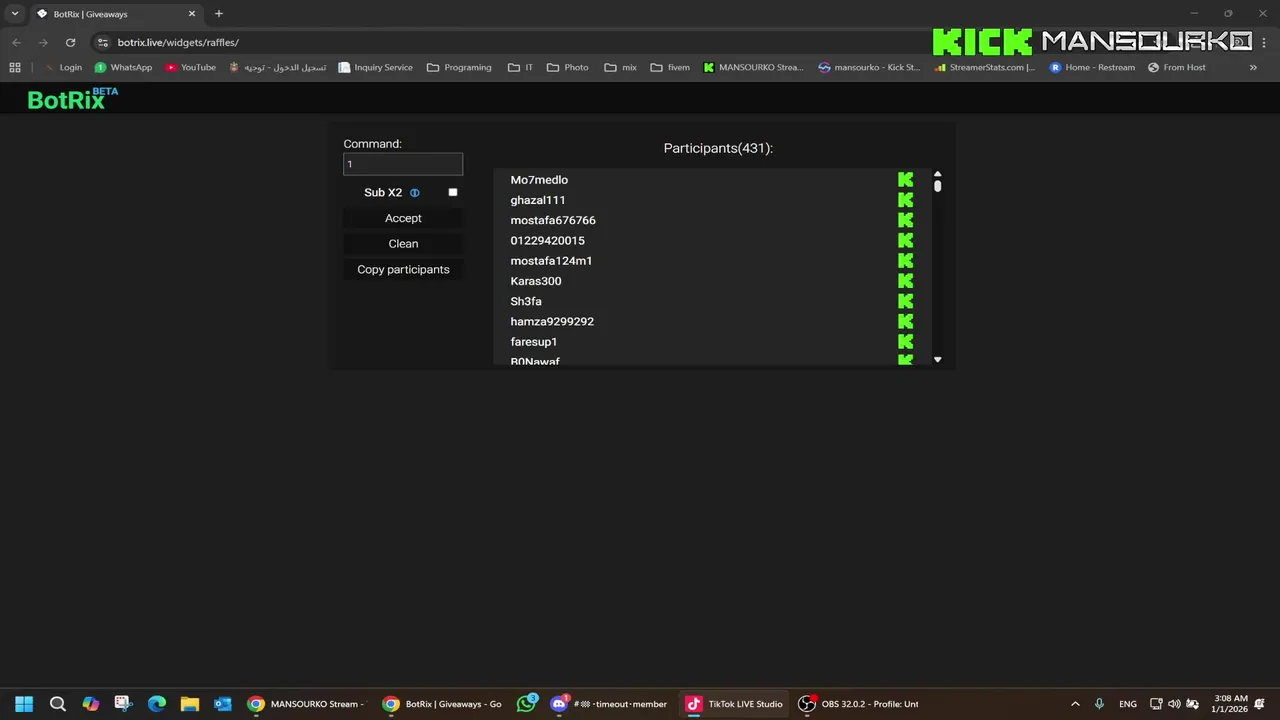Open the Inquiry Service bookmark

375,67
